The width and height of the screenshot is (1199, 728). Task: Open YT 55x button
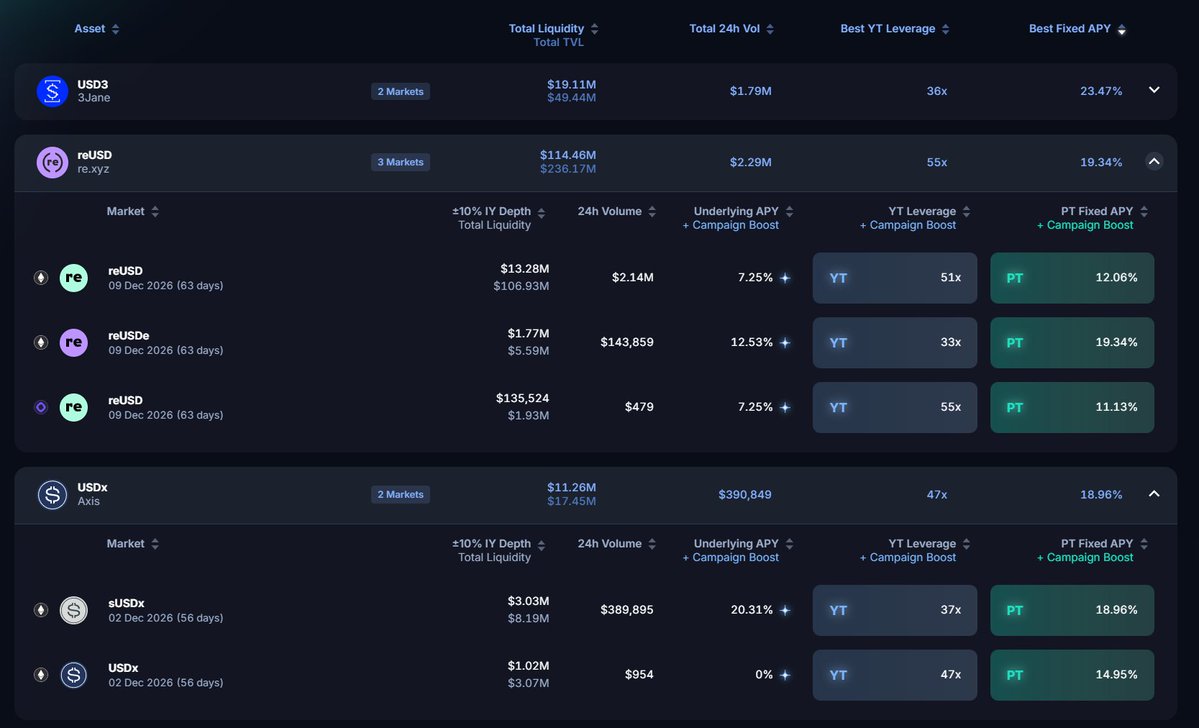[x=895, y=408]
